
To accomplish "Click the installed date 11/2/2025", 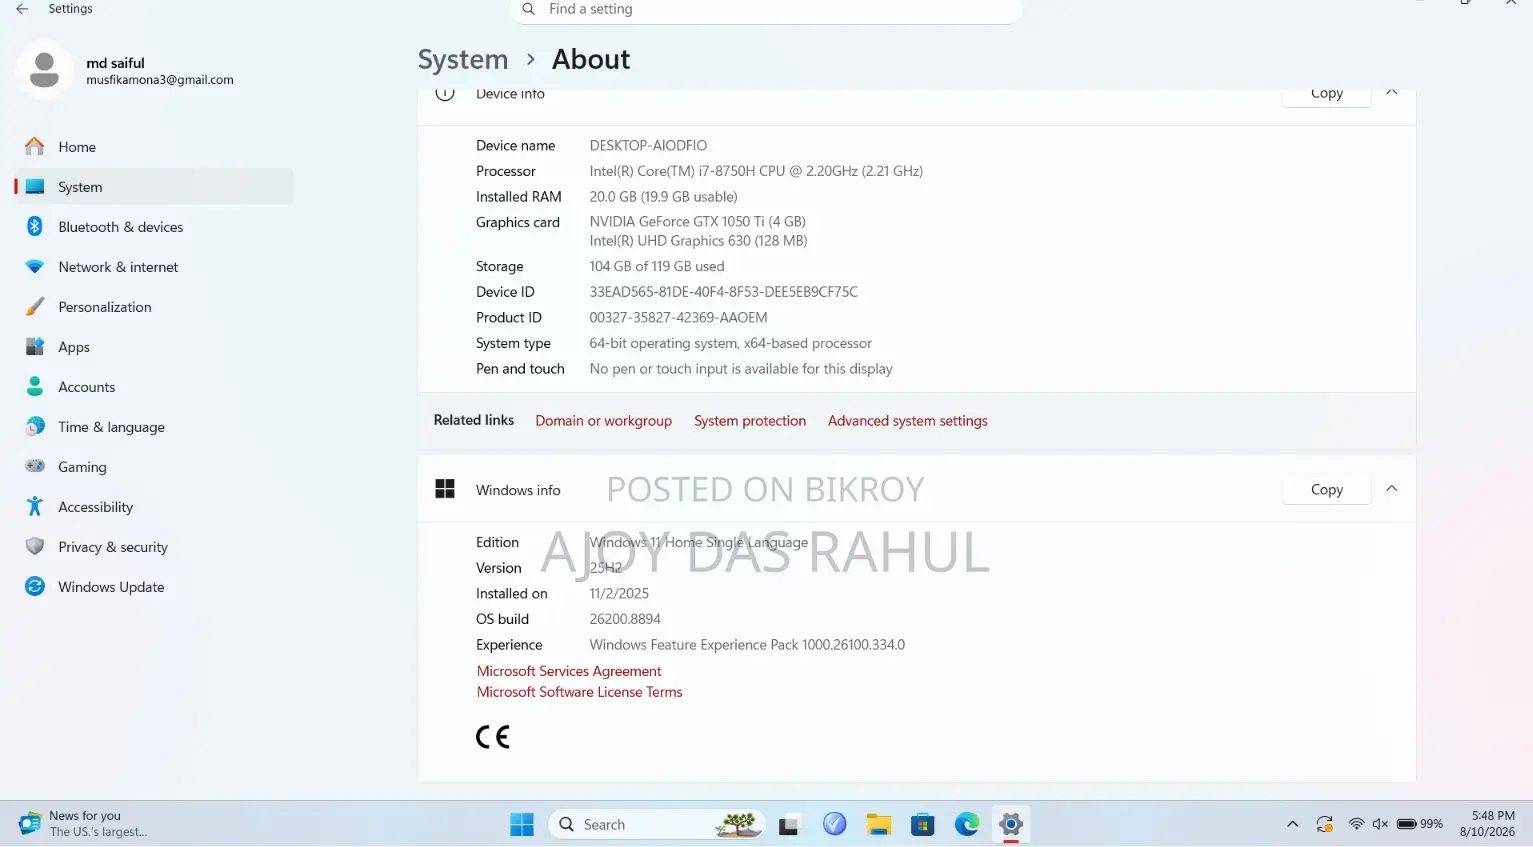I will point(619,594).
